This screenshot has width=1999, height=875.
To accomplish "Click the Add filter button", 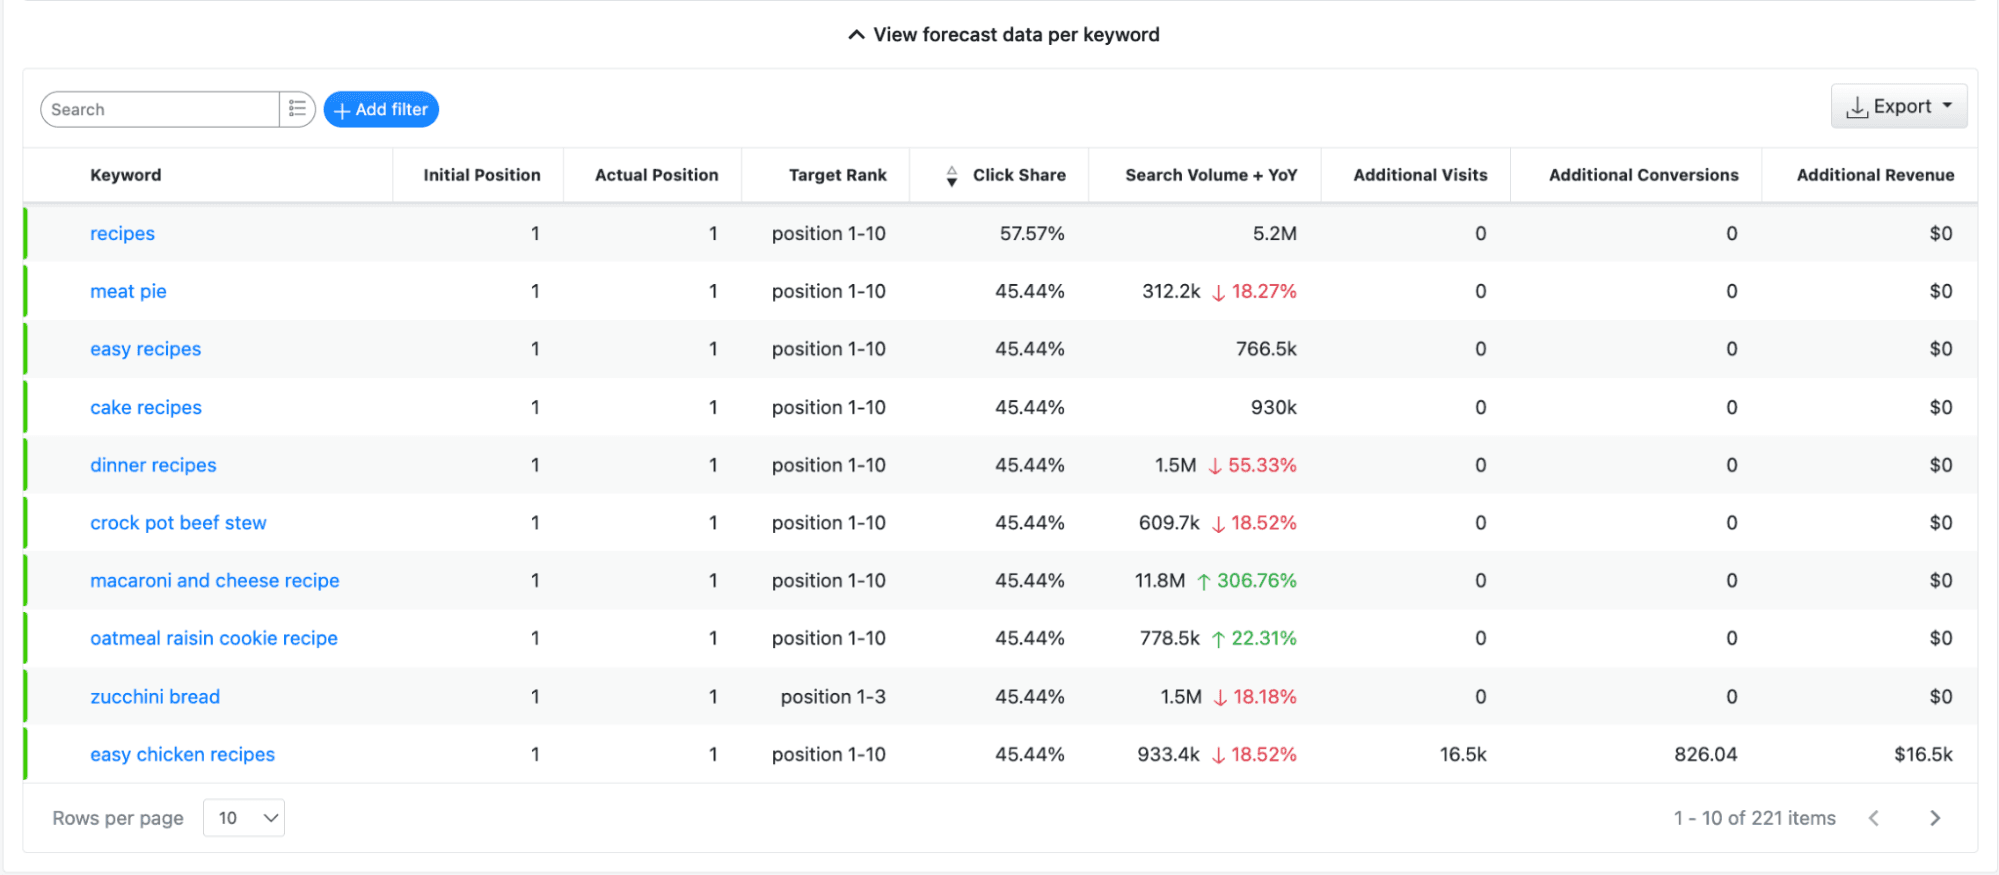I will [x=381, y=109].
